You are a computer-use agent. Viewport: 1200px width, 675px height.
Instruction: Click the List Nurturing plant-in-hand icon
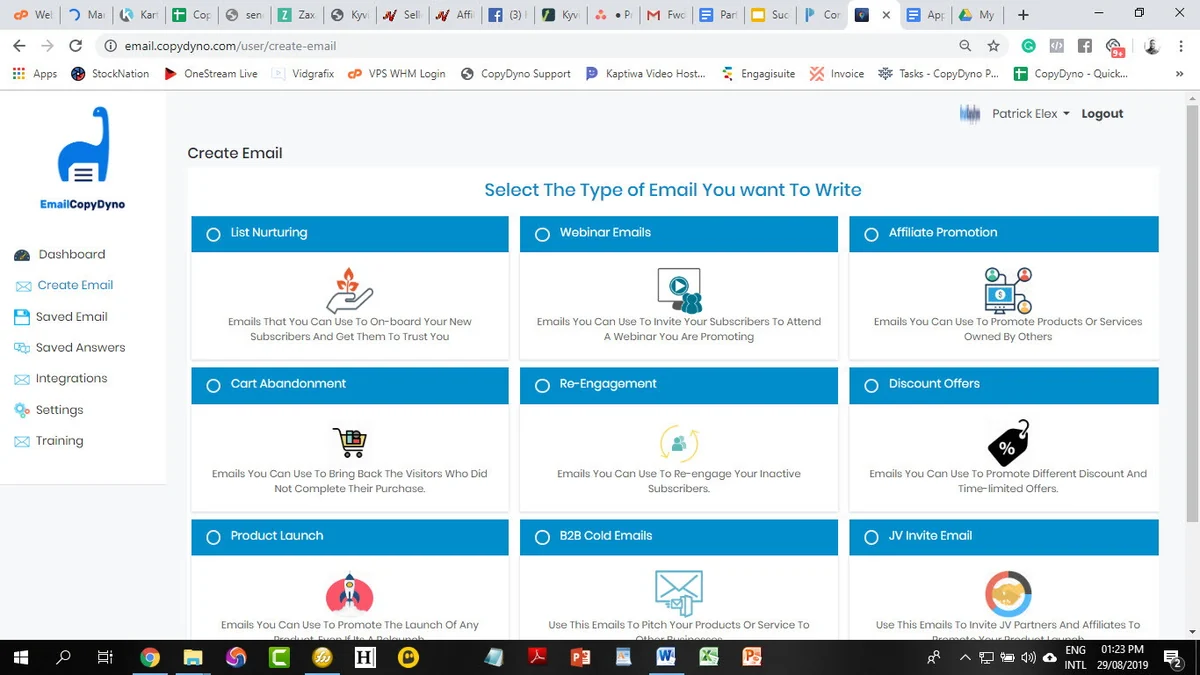350,290
